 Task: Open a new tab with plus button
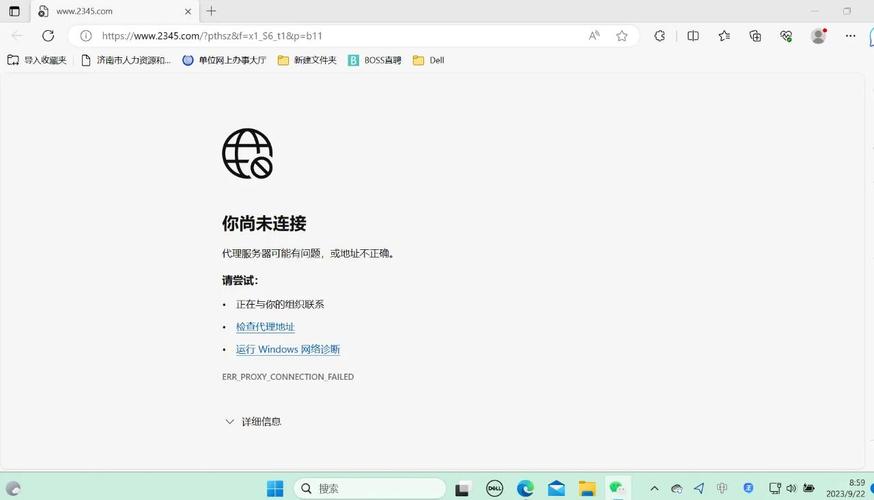click(x=211, y=11)
